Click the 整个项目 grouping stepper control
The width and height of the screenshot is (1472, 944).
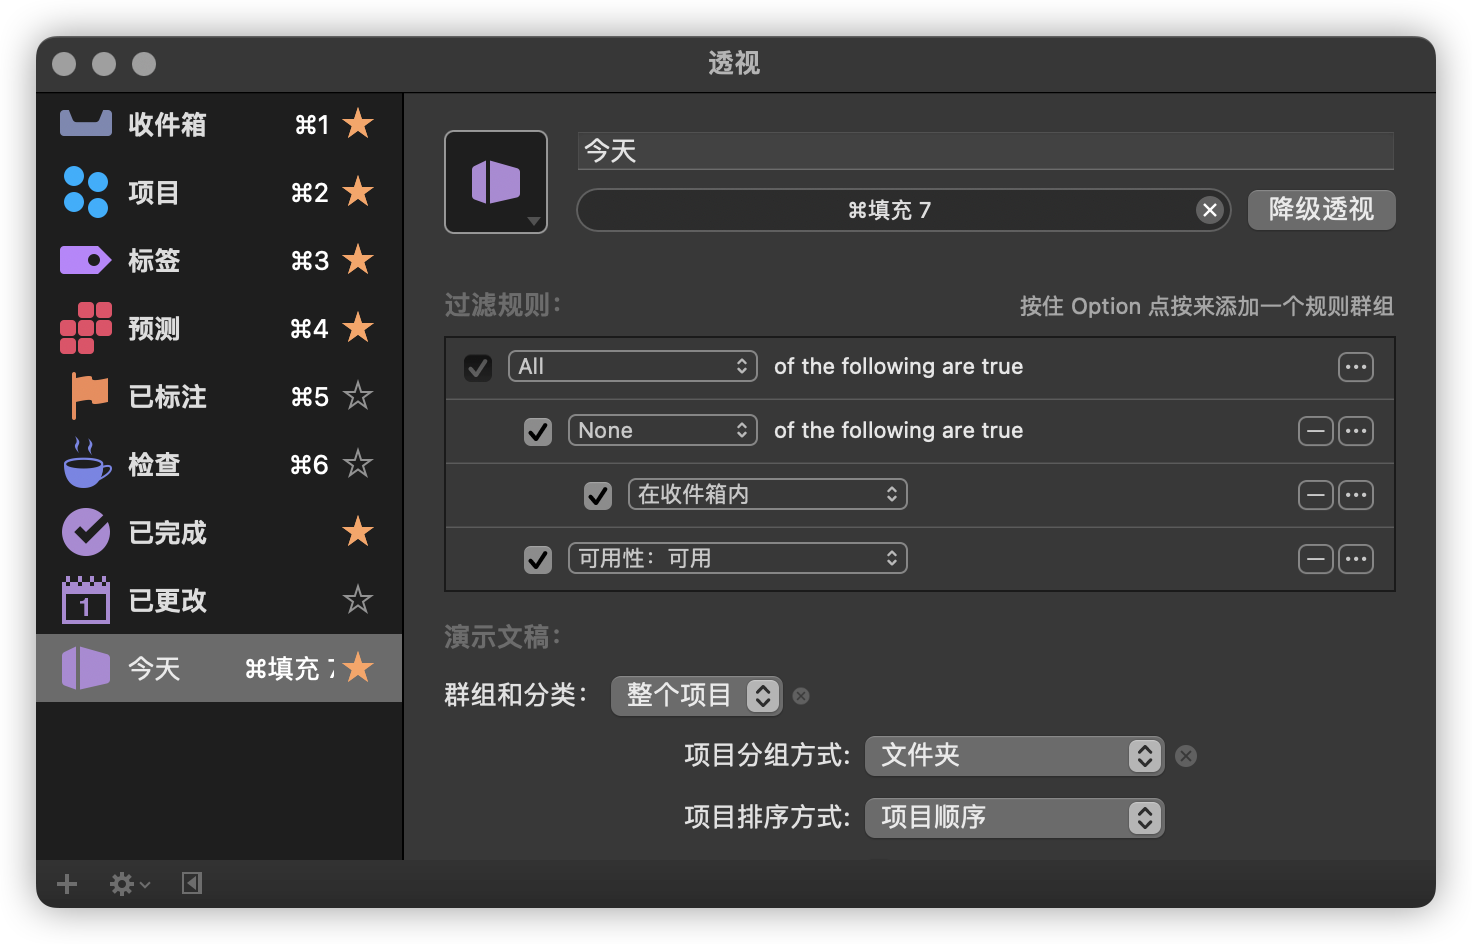pos(763,695)
